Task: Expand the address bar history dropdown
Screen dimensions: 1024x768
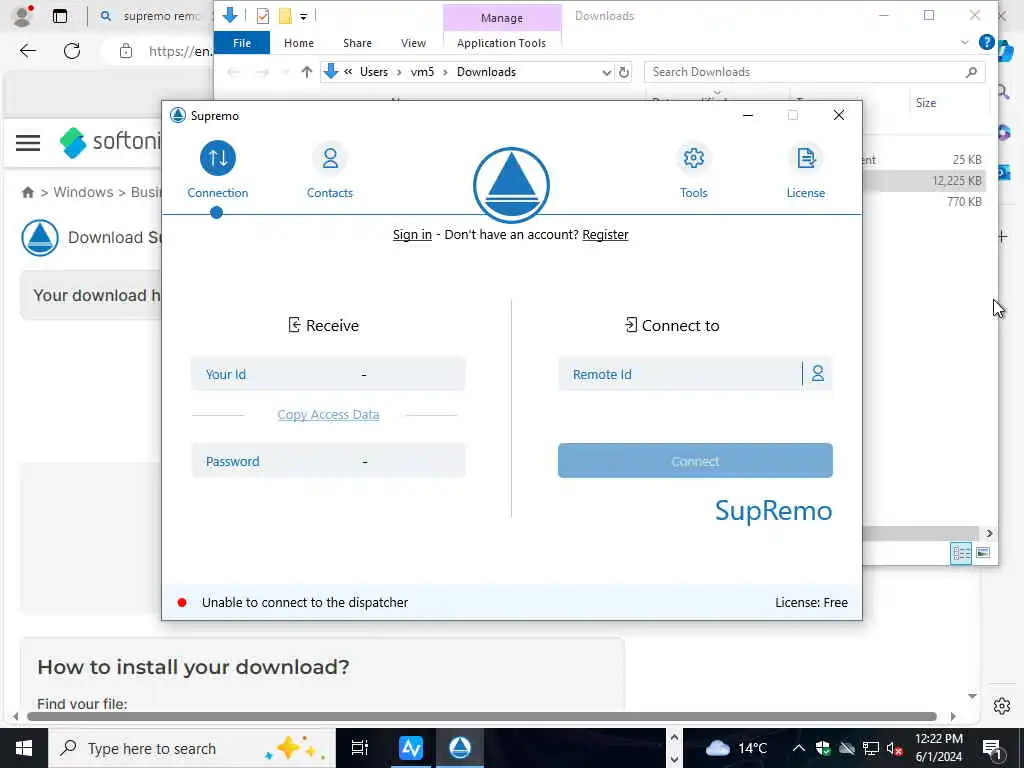Action: (x=606, y=72)
